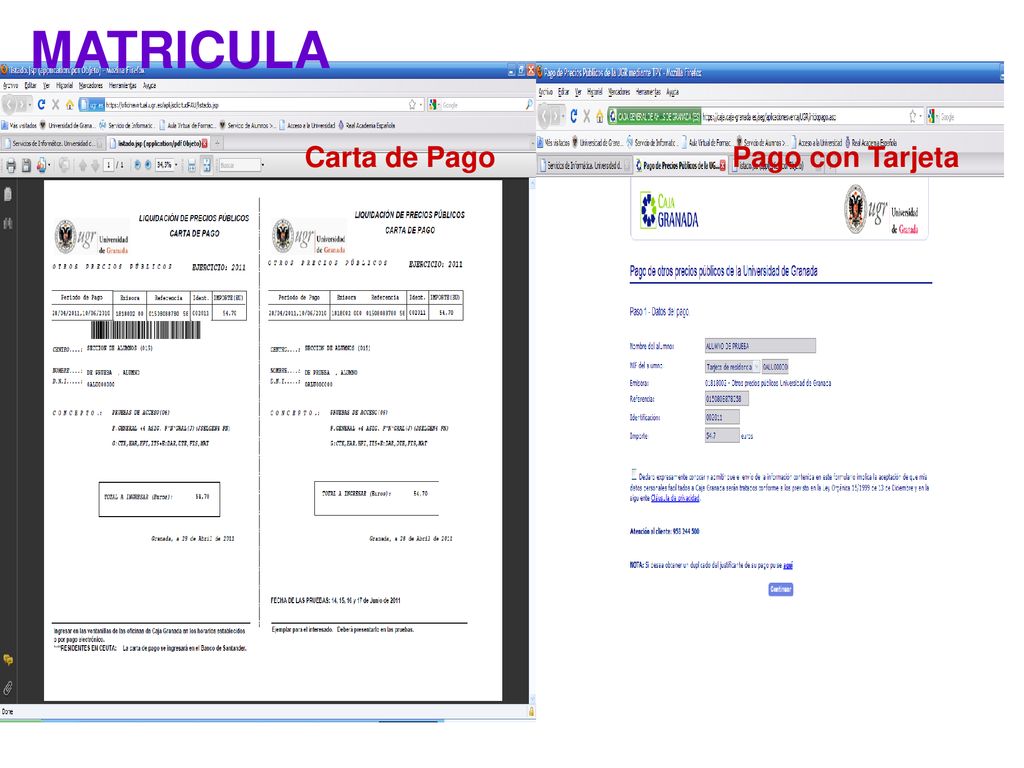Click the Identificación input field
The image size is (1024, 768).
tap(722, 417)
